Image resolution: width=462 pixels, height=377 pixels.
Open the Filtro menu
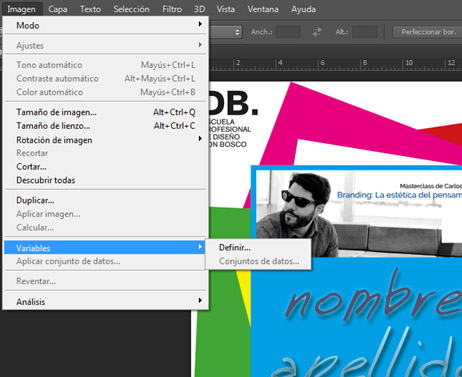[x=172, y=9]
